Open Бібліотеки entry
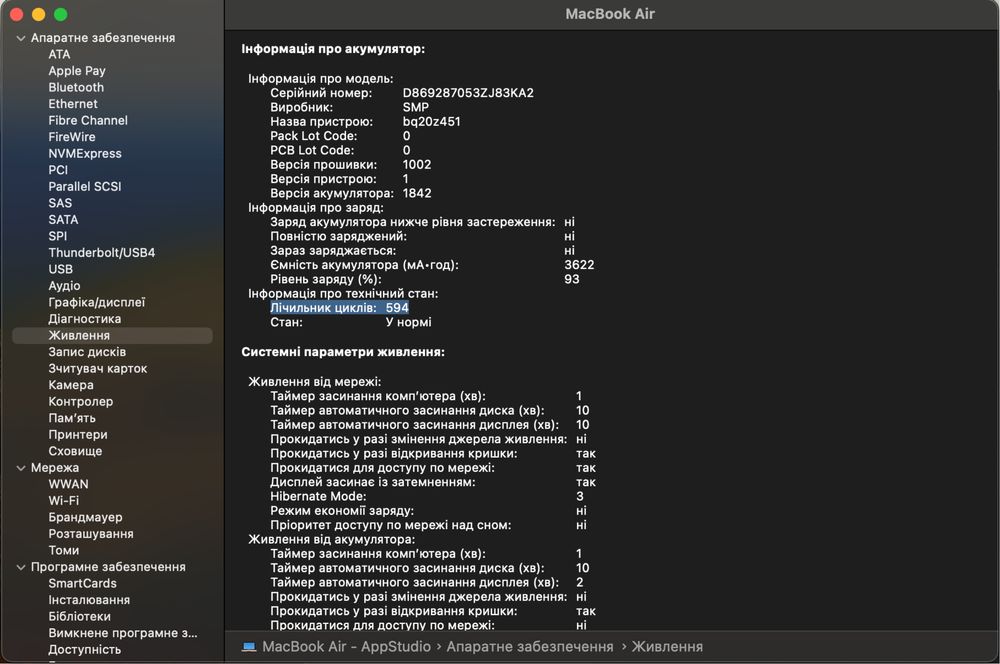Image resolution: width=1000 pixels, height=664 pixels. (80, 617)
